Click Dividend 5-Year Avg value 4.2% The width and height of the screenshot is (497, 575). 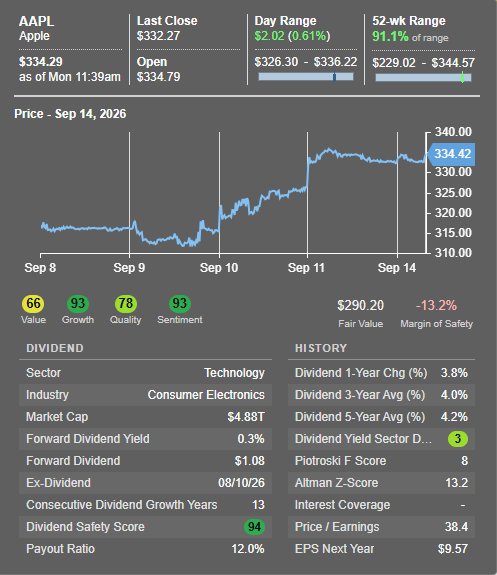tap(454, 417)
